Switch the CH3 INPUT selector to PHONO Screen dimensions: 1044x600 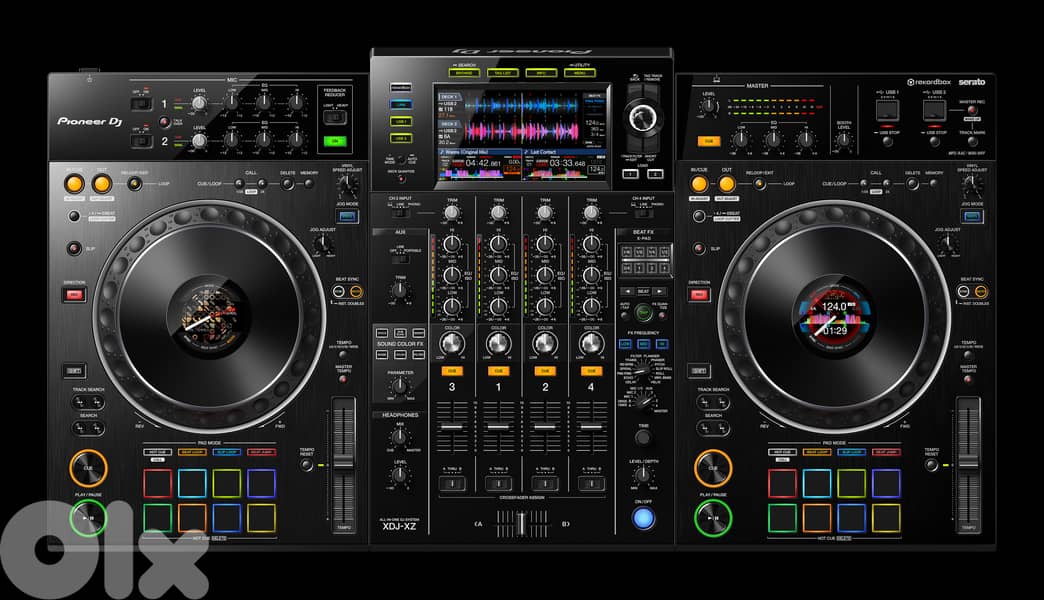point(403,214)
